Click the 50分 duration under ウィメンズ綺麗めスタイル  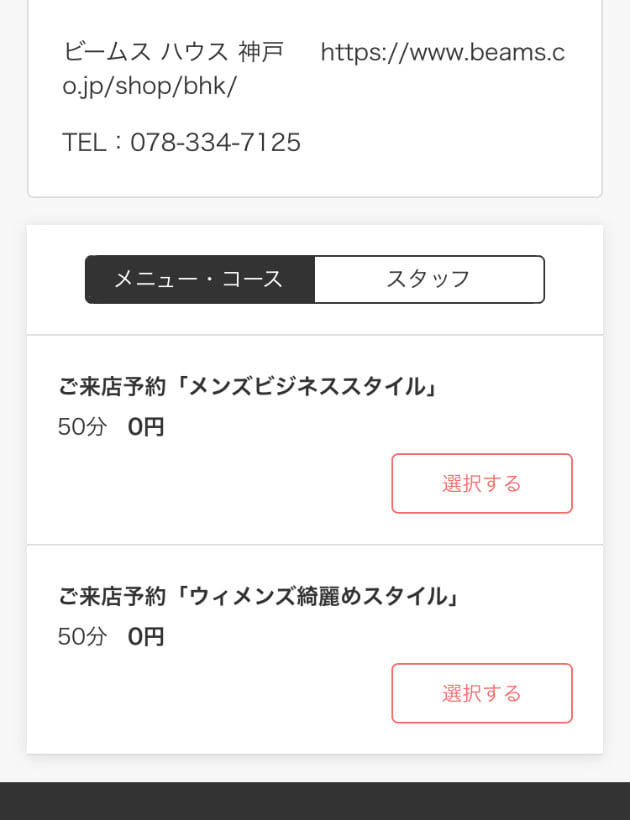82,637
